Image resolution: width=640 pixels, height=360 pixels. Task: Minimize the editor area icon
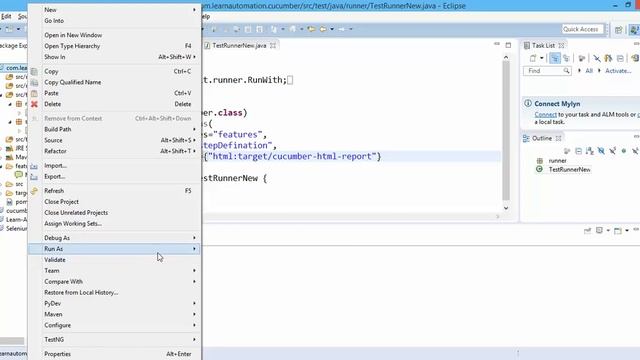pos(496,44)
